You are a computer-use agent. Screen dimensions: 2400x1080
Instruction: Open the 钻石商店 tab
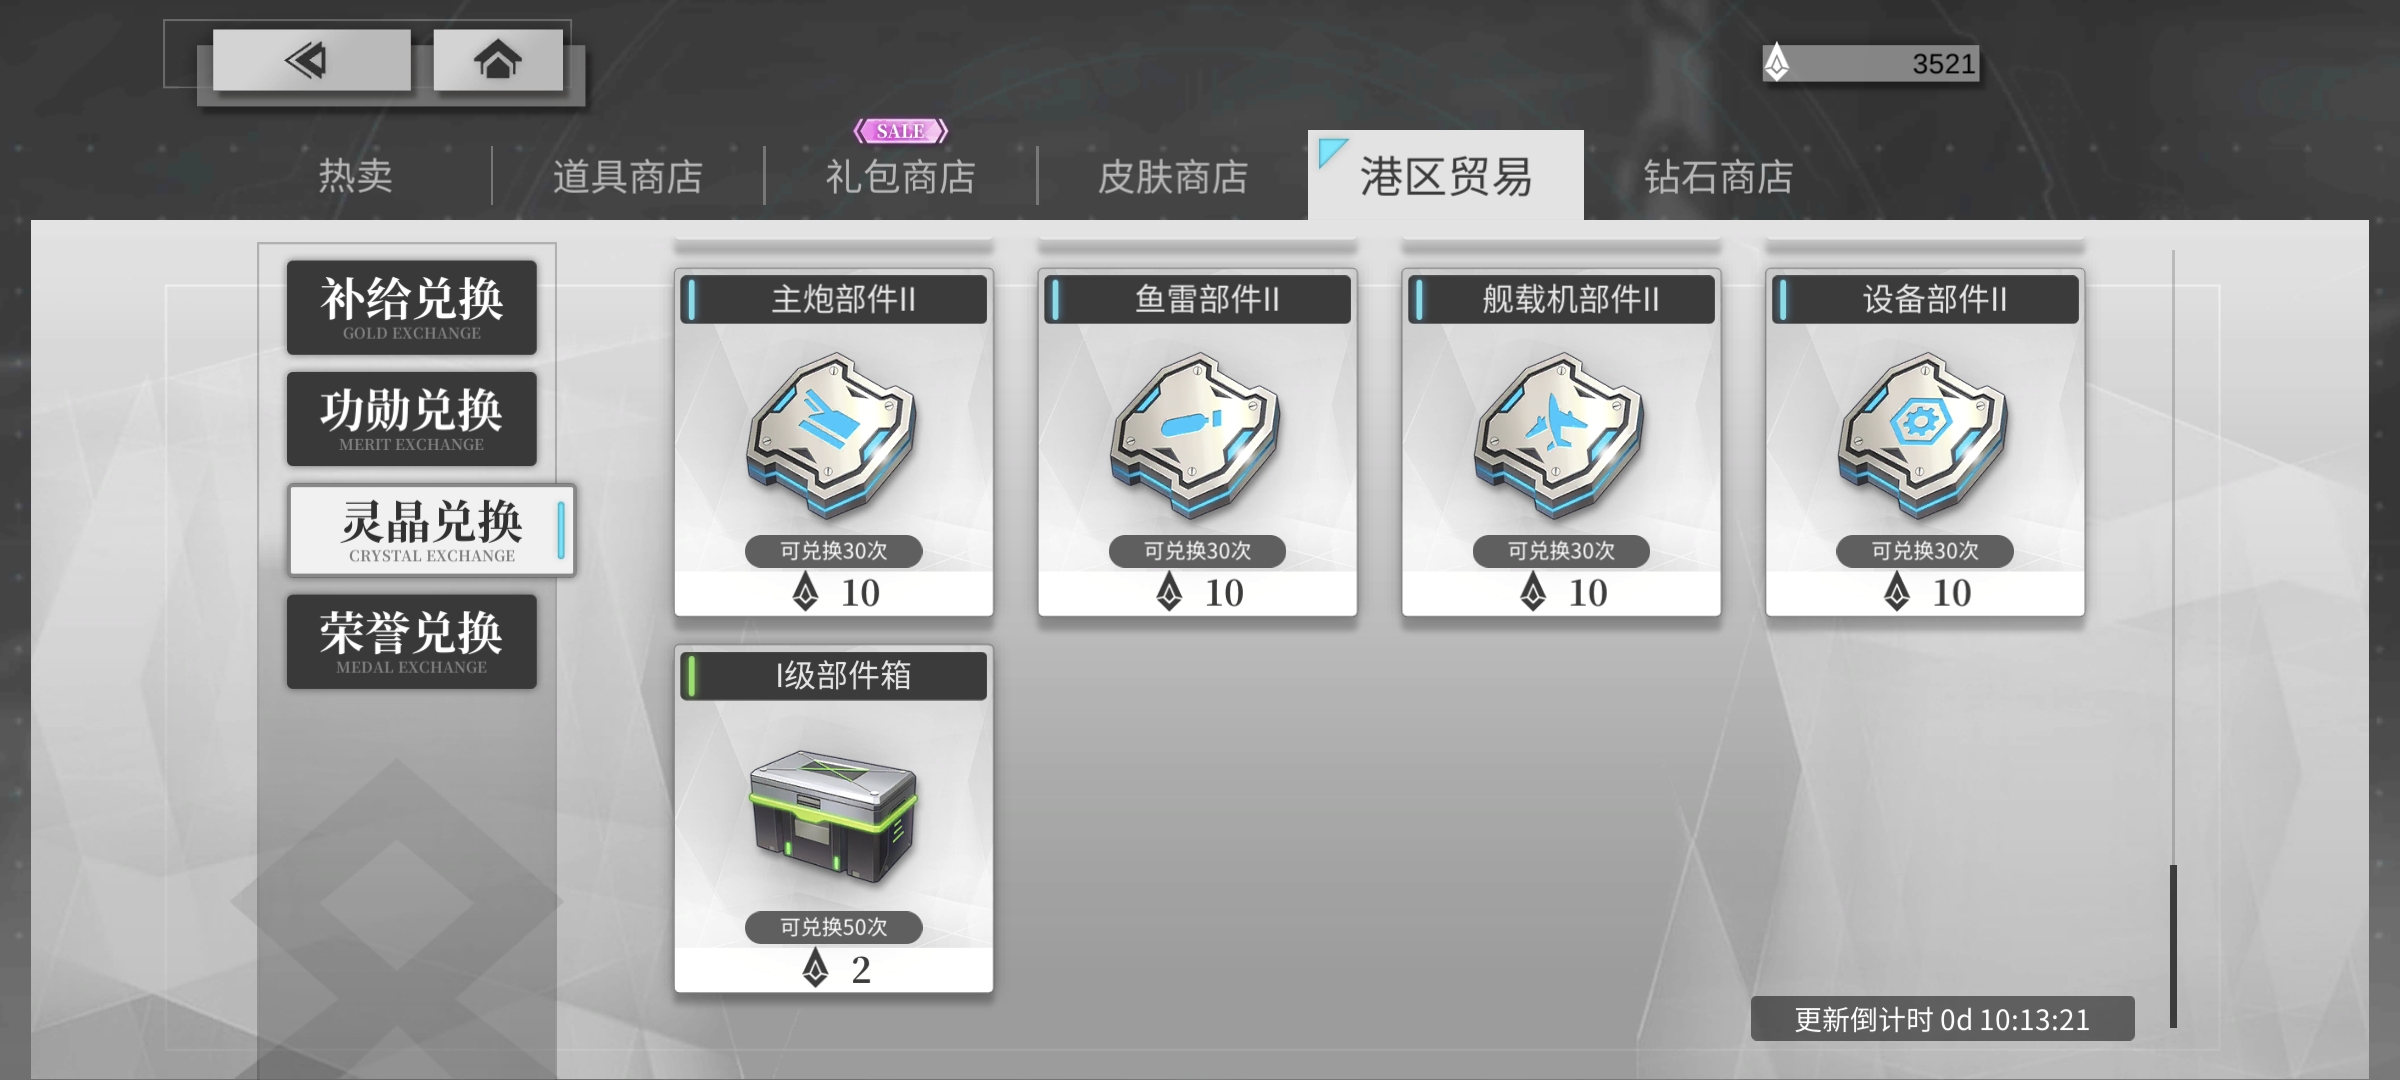pos(1718,176)
